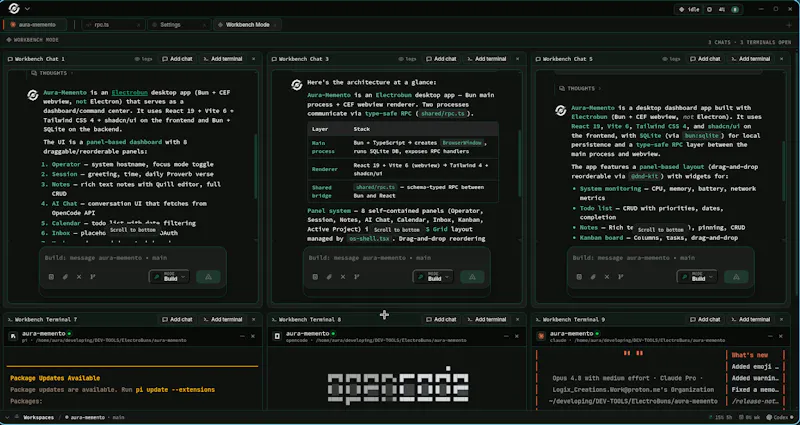Click the send button in Chat 5
800x425 pixels.
(x=736, y=277)
